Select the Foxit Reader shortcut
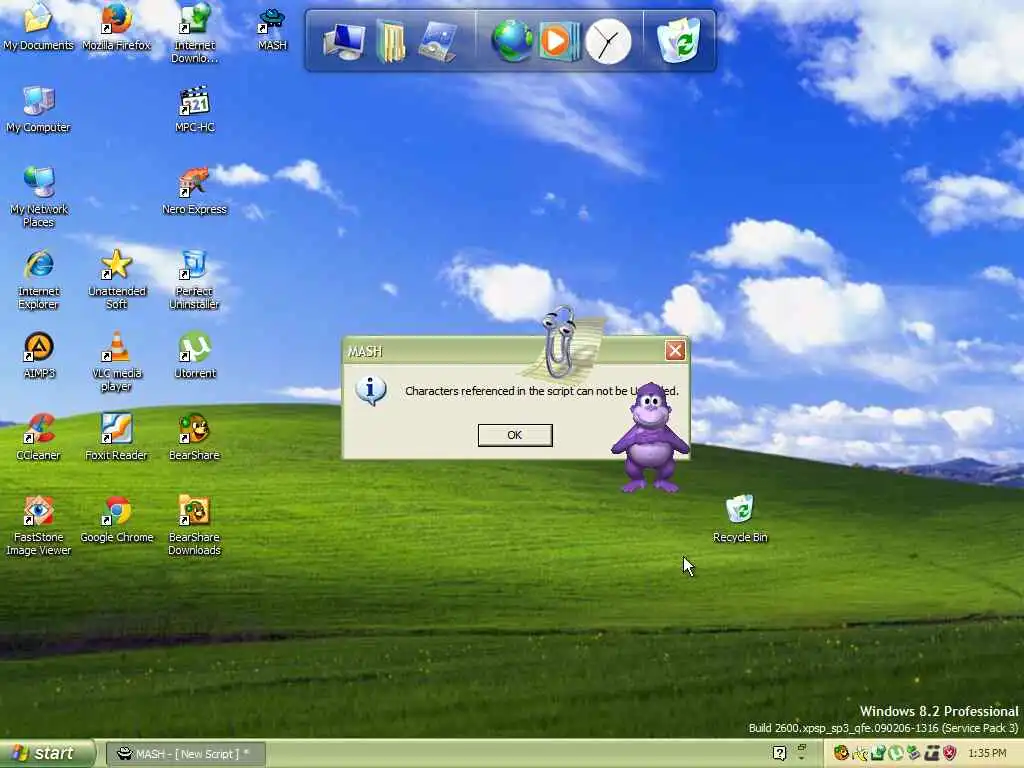This screenshot has height=768, width=1024. 116,438
